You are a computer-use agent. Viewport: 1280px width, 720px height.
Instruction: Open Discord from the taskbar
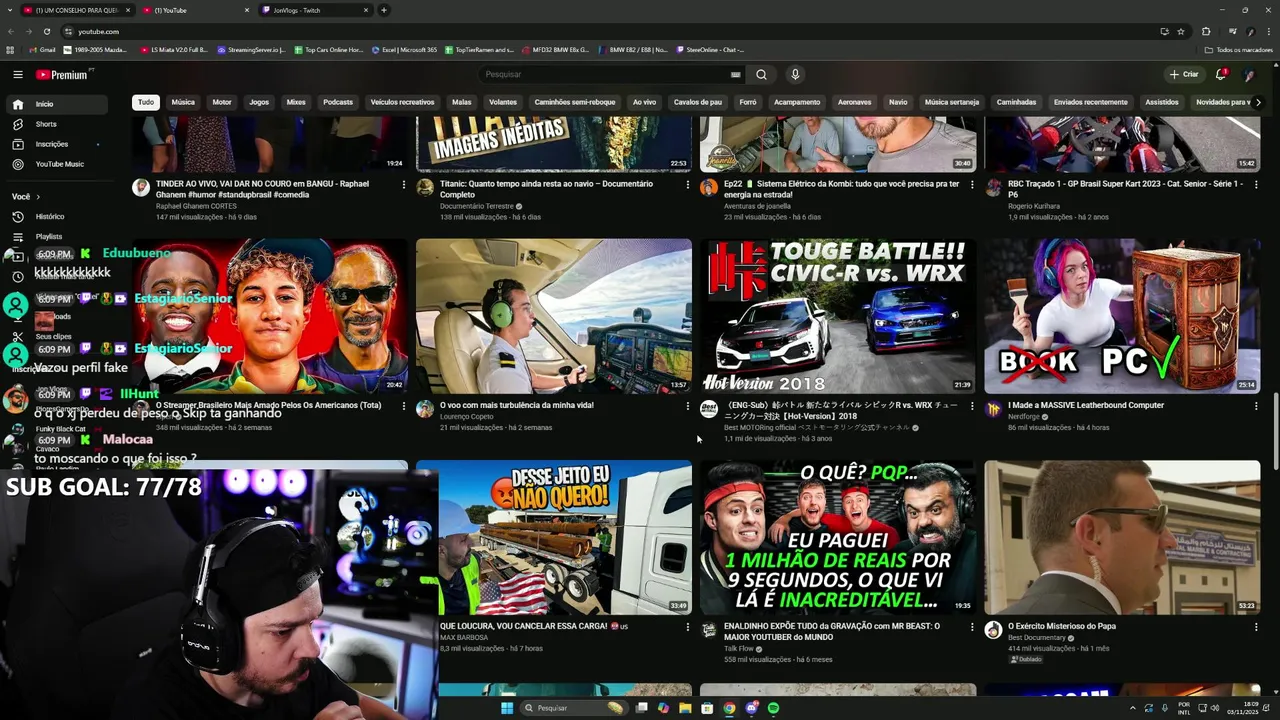click(751, 708)
